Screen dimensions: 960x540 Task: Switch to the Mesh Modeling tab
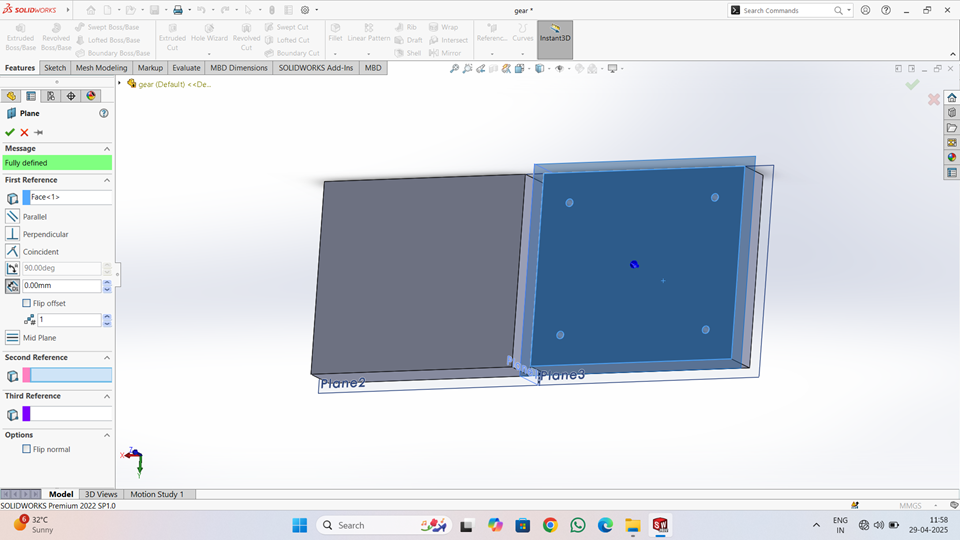point(101,68)
